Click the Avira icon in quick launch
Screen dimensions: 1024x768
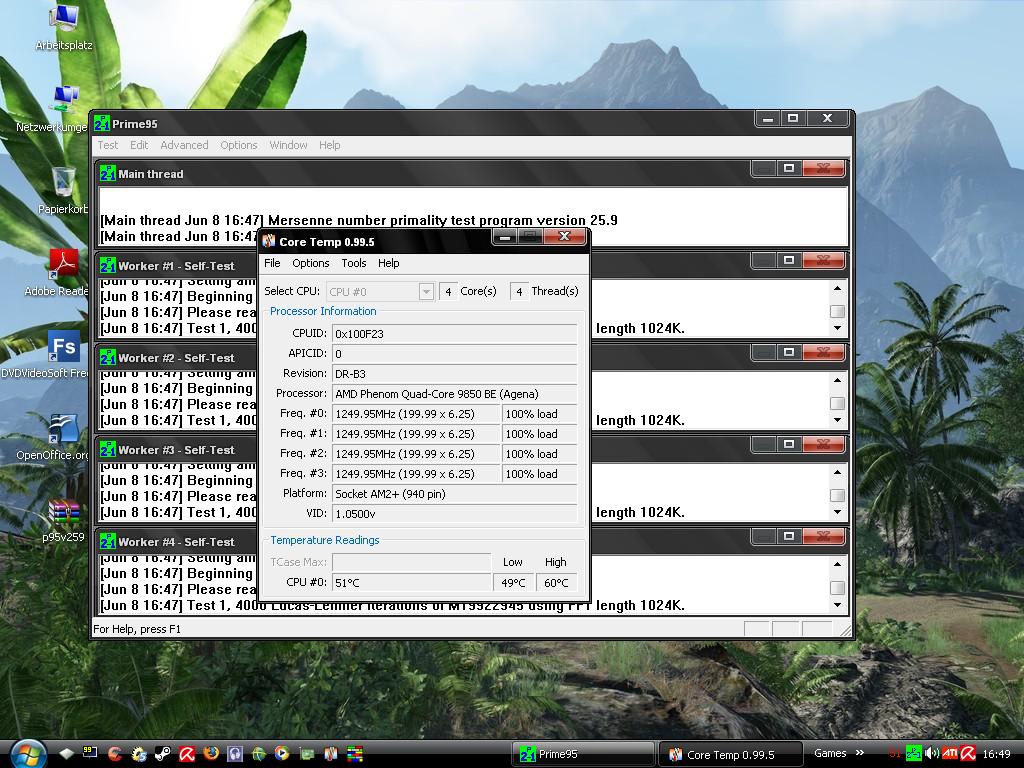point(187,754)
